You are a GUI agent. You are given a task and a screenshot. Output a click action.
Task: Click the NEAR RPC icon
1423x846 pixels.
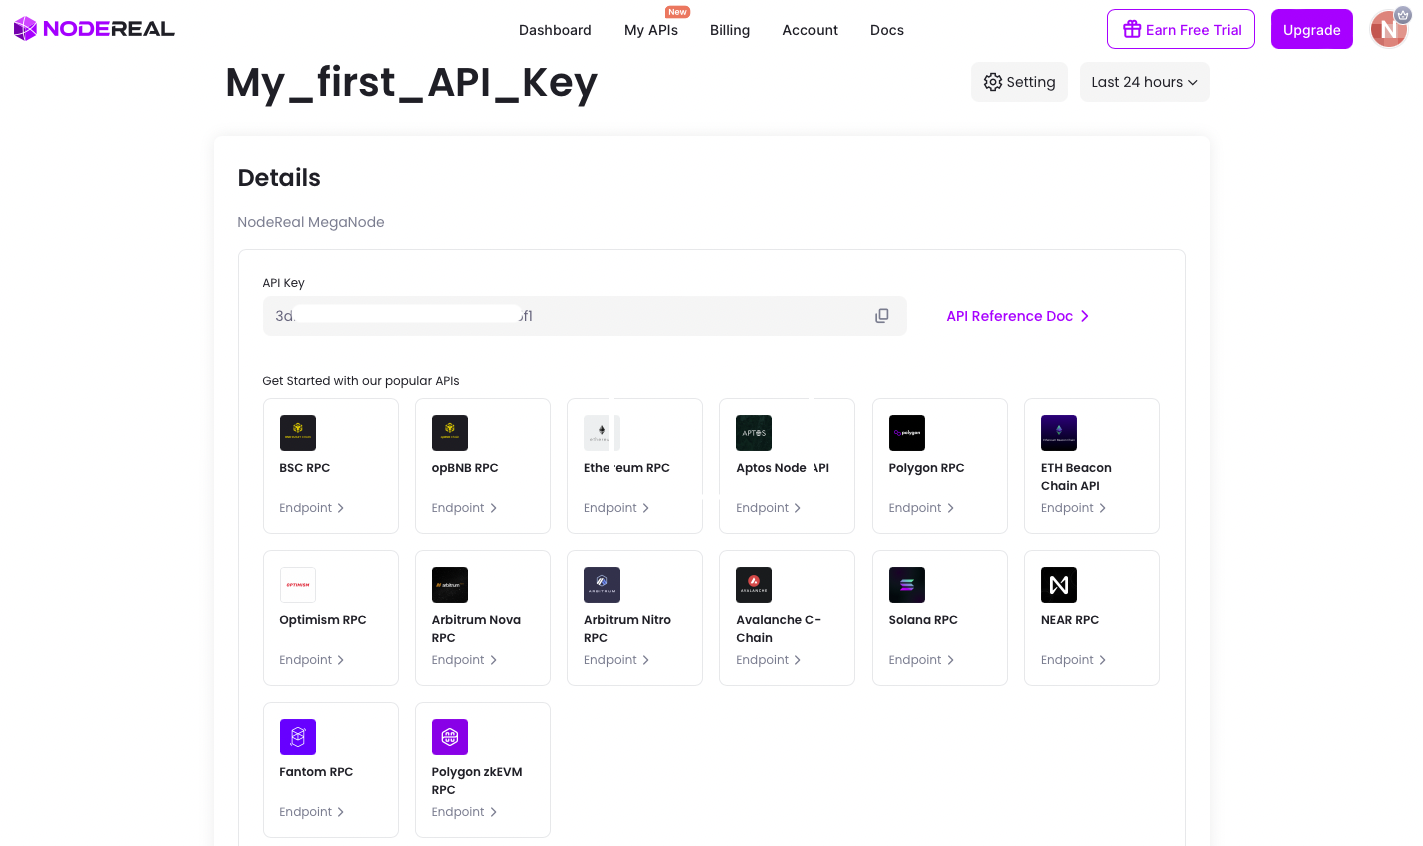(x=1059, y=585)
